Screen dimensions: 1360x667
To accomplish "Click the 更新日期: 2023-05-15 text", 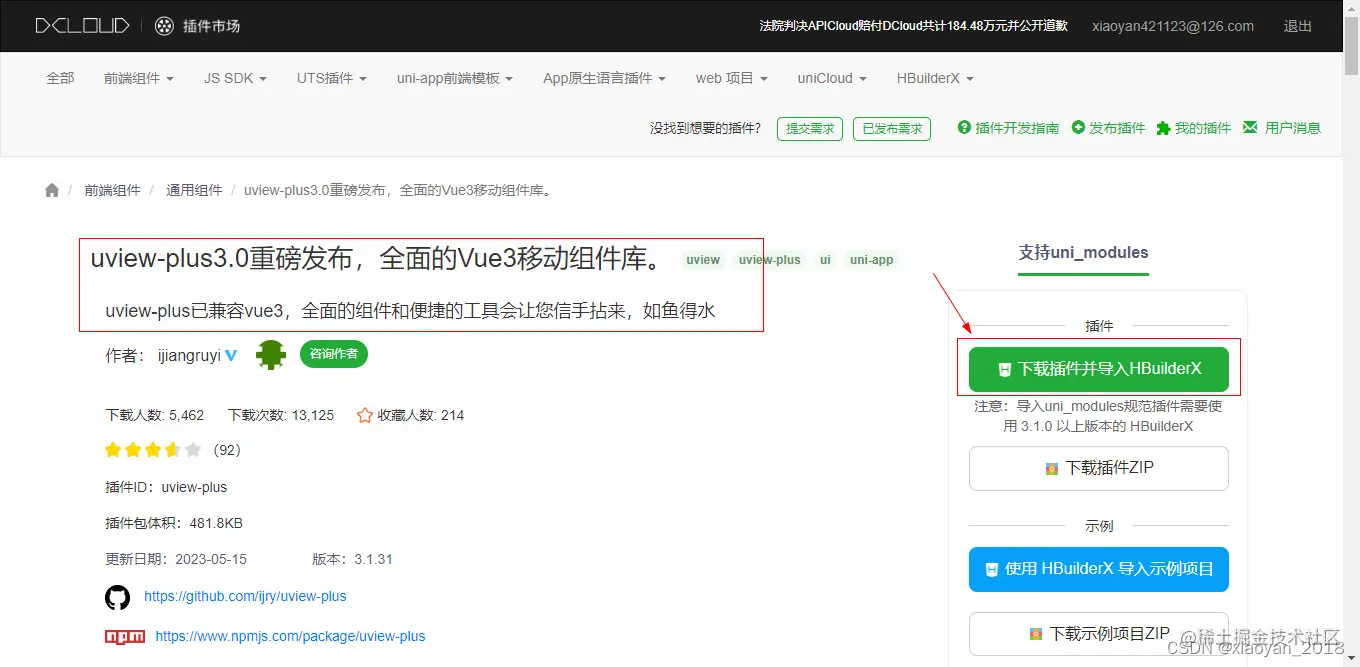I will click(x=176, y=559).
